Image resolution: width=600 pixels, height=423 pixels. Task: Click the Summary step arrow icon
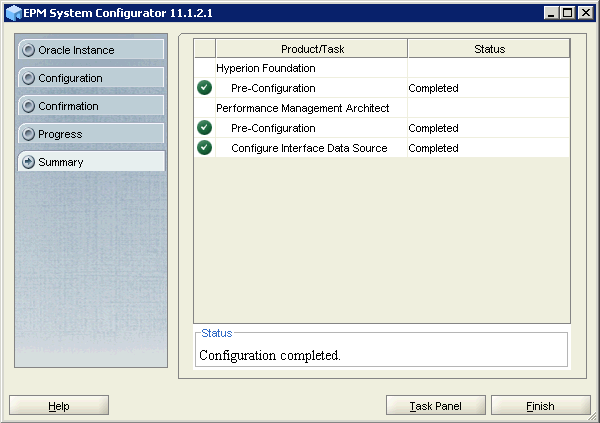click(29, 162)
